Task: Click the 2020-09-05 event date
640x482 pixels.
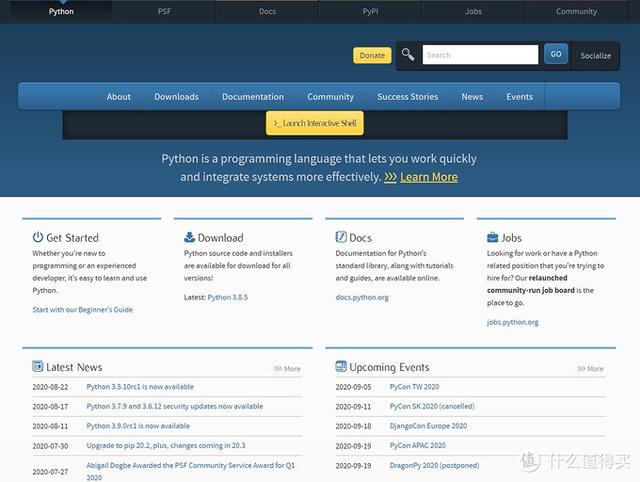Action: (353, 387)
